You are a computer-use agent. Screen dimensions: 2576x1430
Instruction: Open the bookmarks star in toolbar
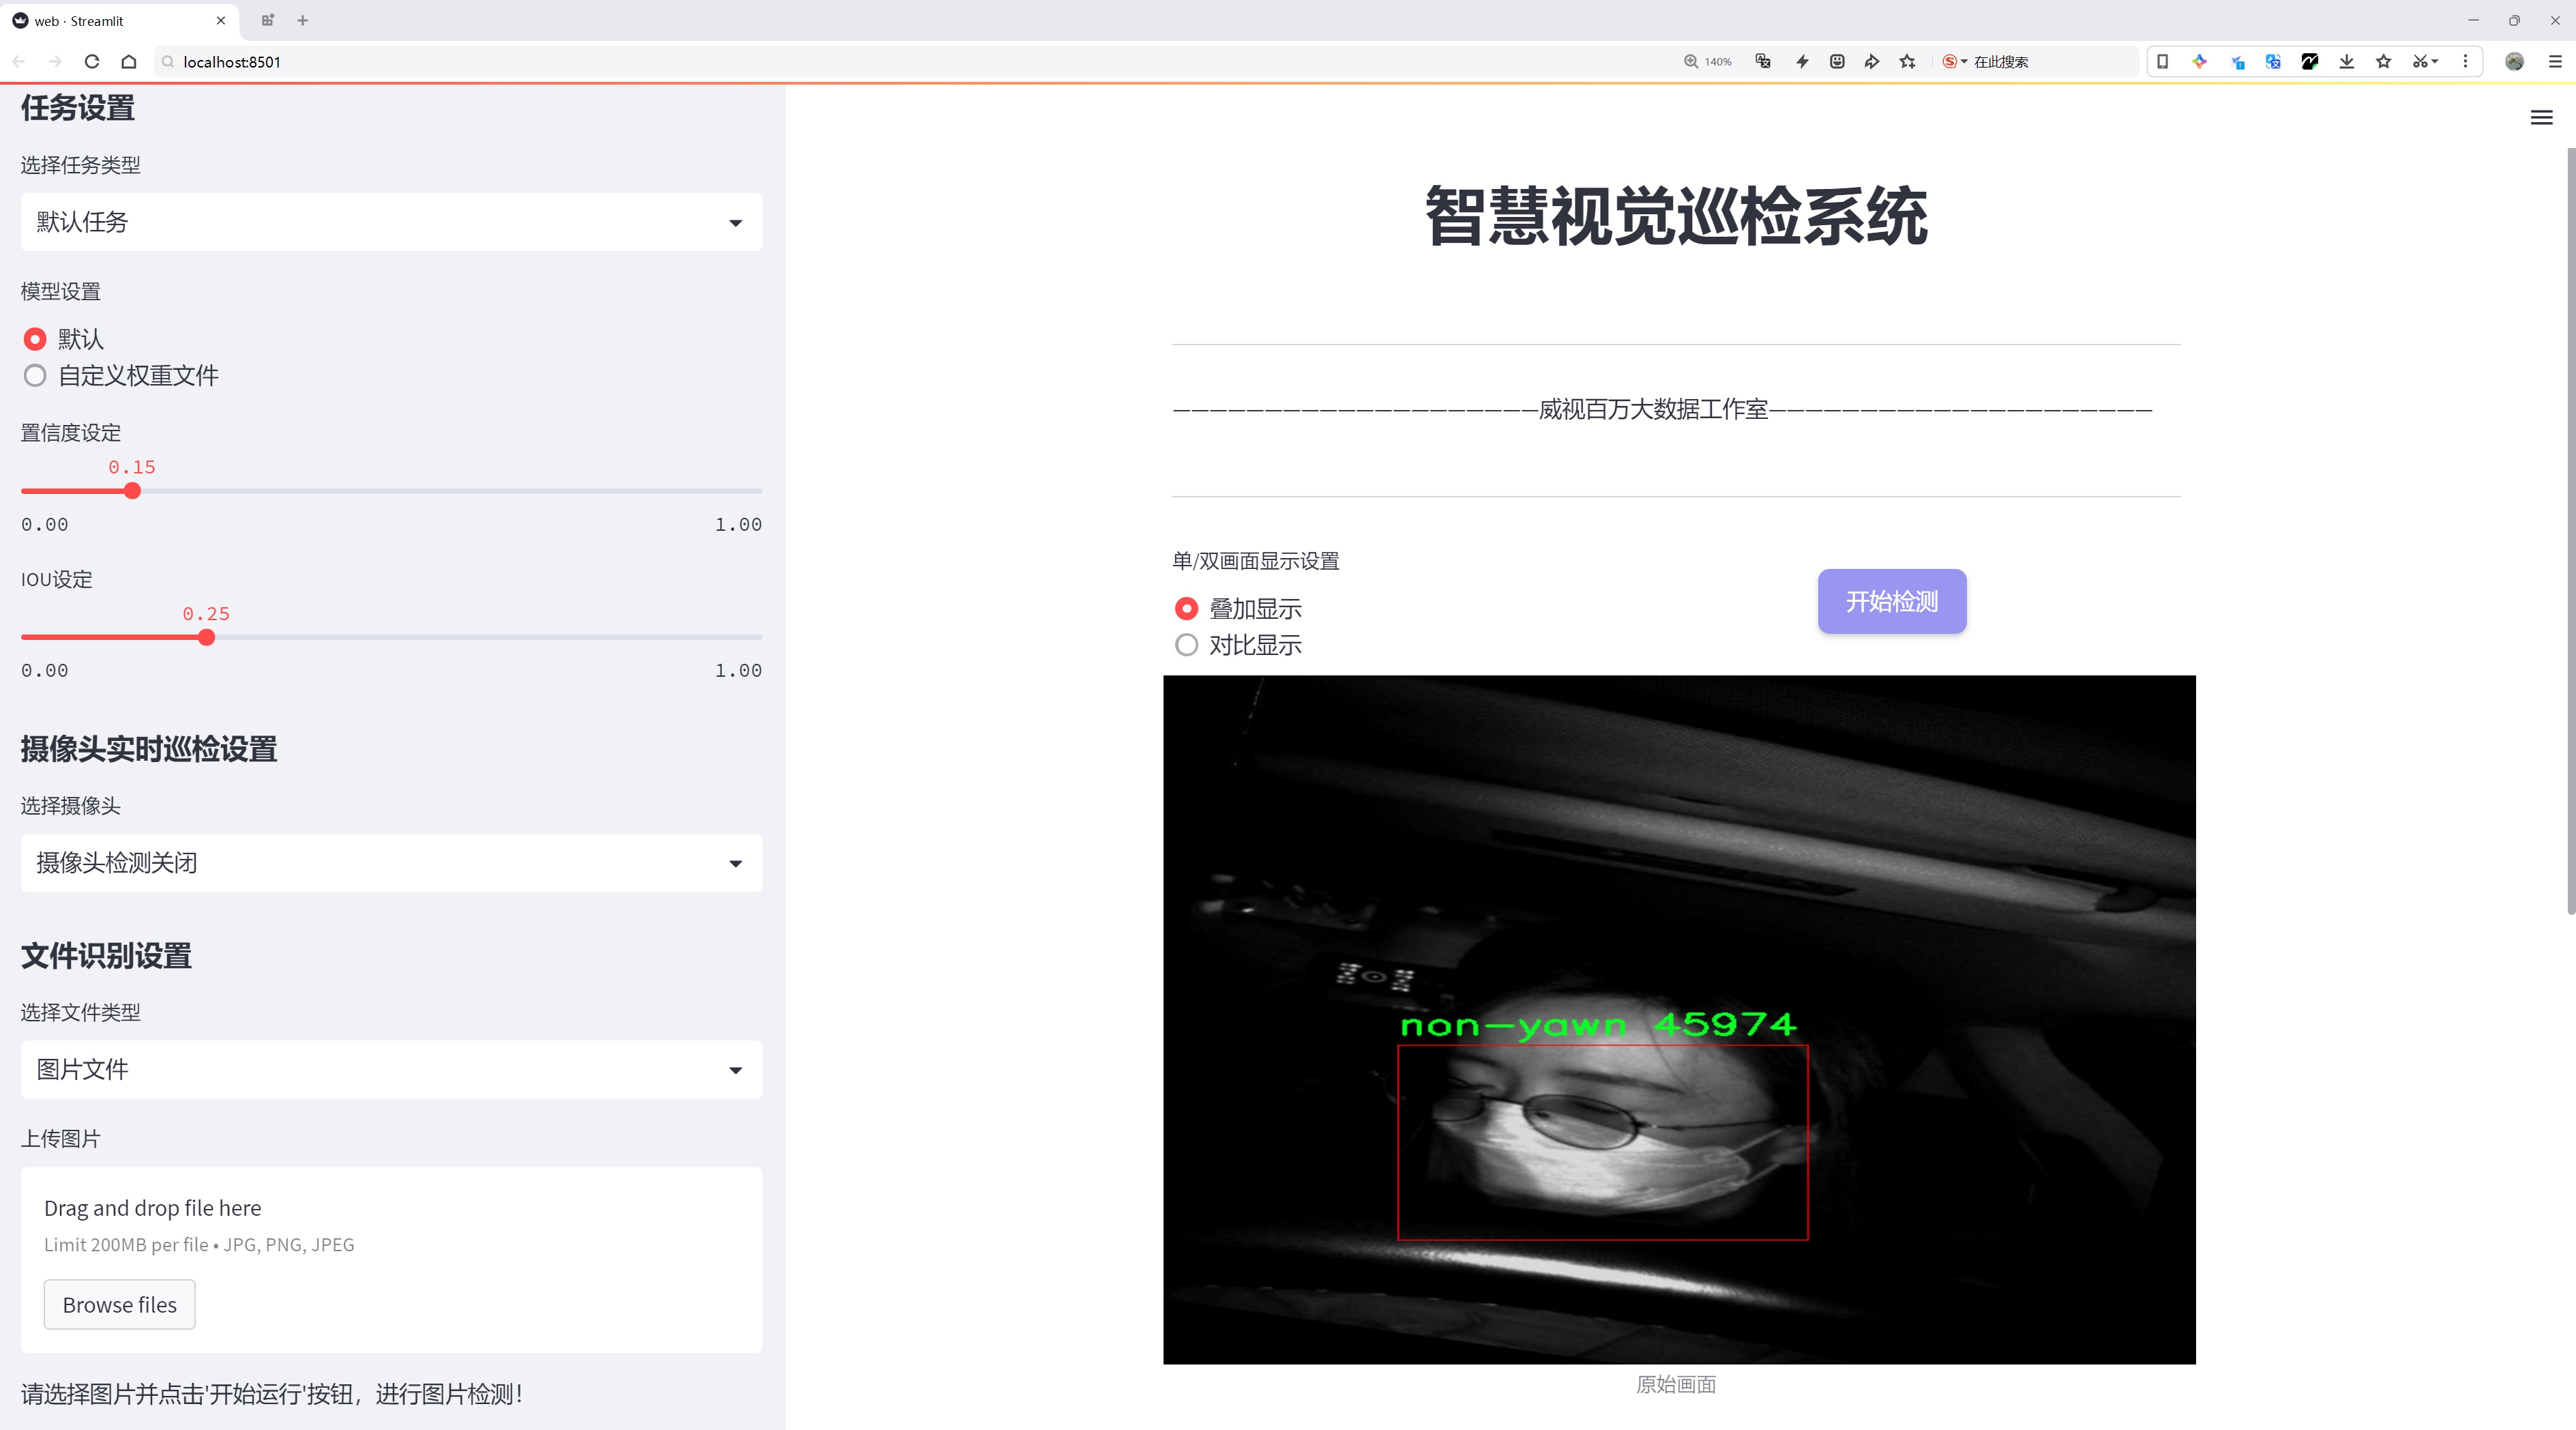(x=2384, y=61)
